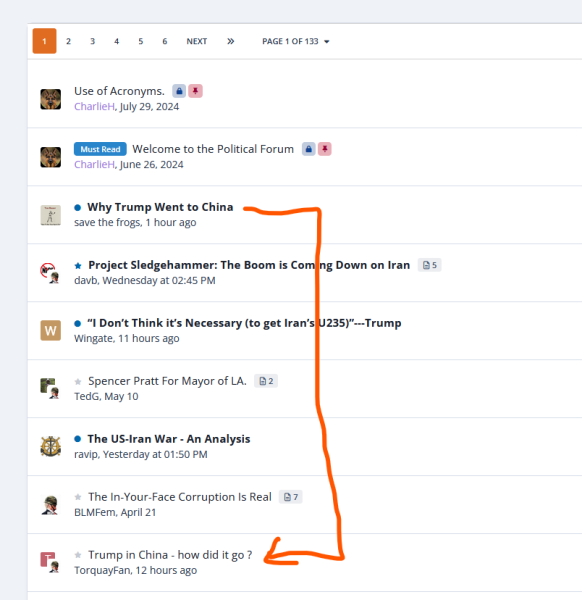Click unread dot on The US-Iran War thread
The height and width of the screenshot is (600, 582).
click(x=78, y=439)
